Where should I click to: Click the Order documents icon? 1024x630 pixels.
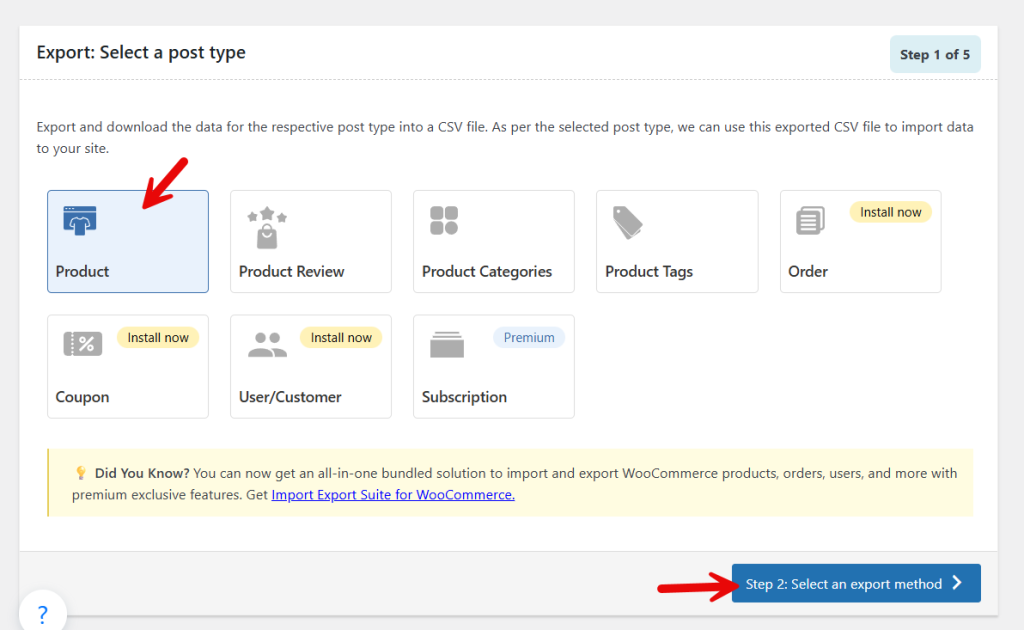[x=810, y=220]
